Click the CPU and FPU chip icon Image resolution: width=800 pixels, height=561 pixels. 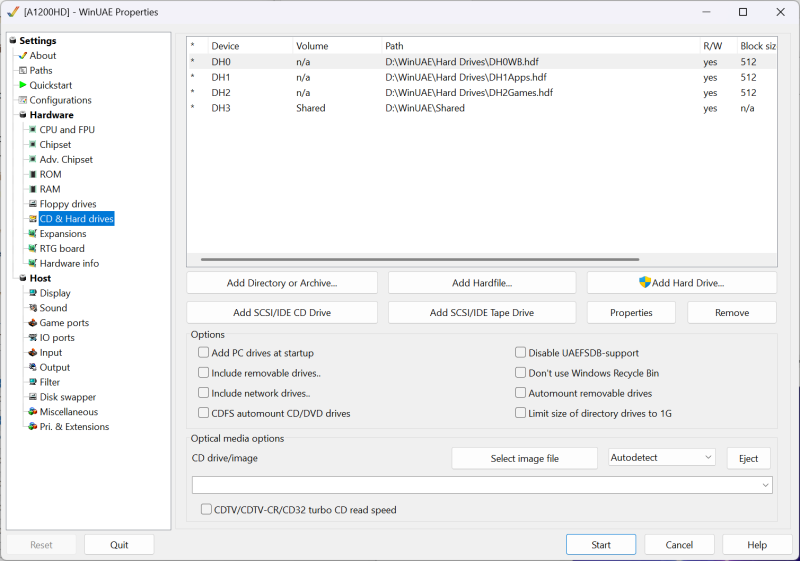(x=33, y=130)
